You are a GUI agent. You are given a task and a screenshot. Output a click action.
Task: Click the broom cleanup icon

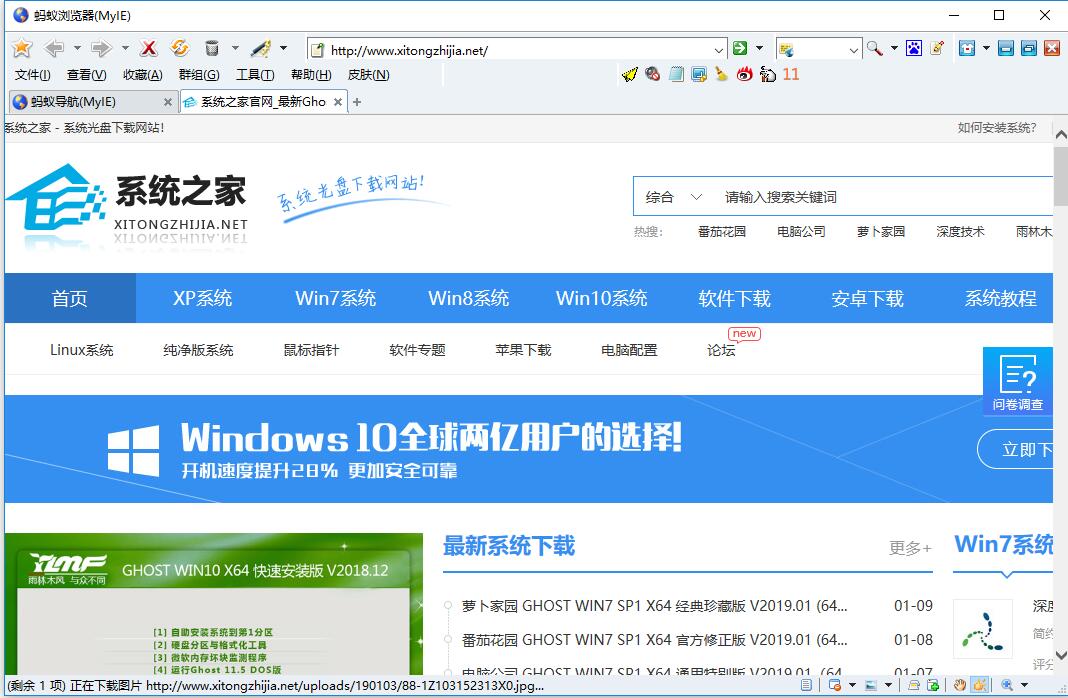pos(721,74)
